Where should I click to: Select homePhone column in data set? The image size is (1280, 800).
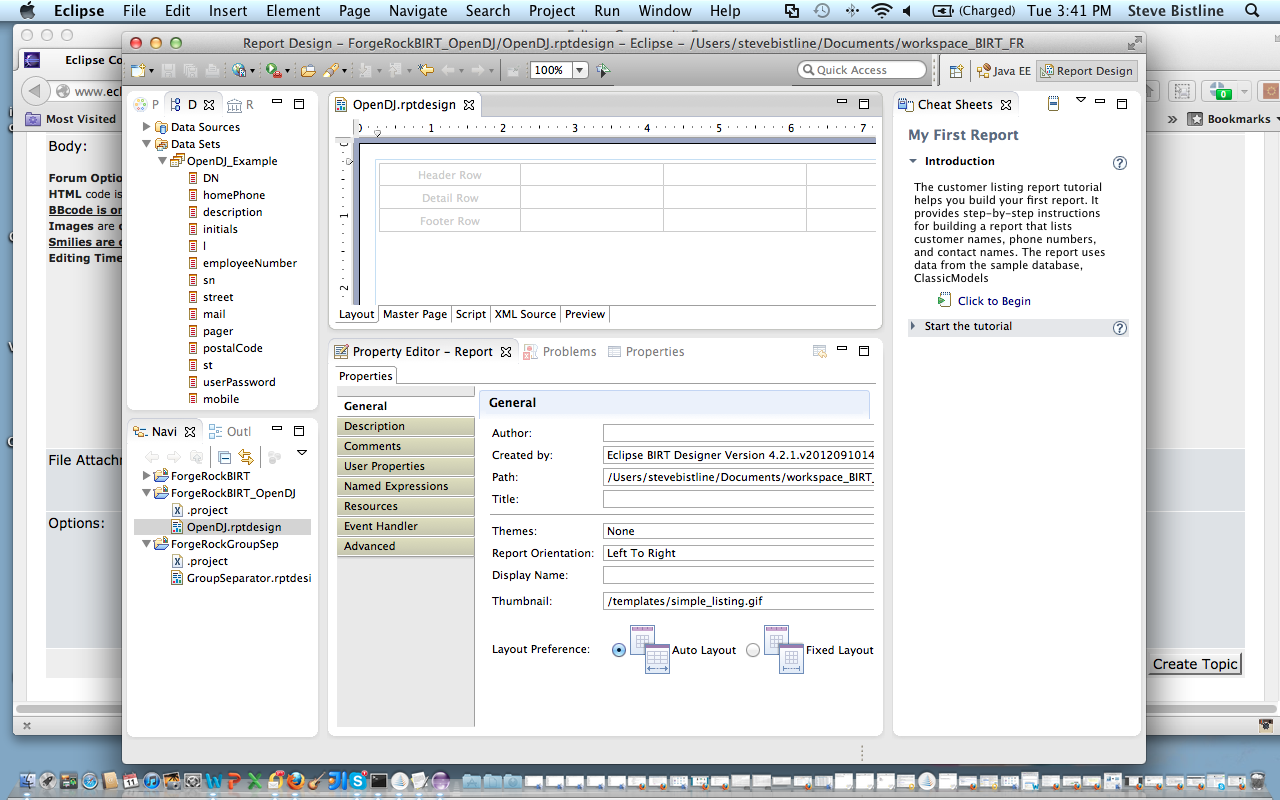234,195
